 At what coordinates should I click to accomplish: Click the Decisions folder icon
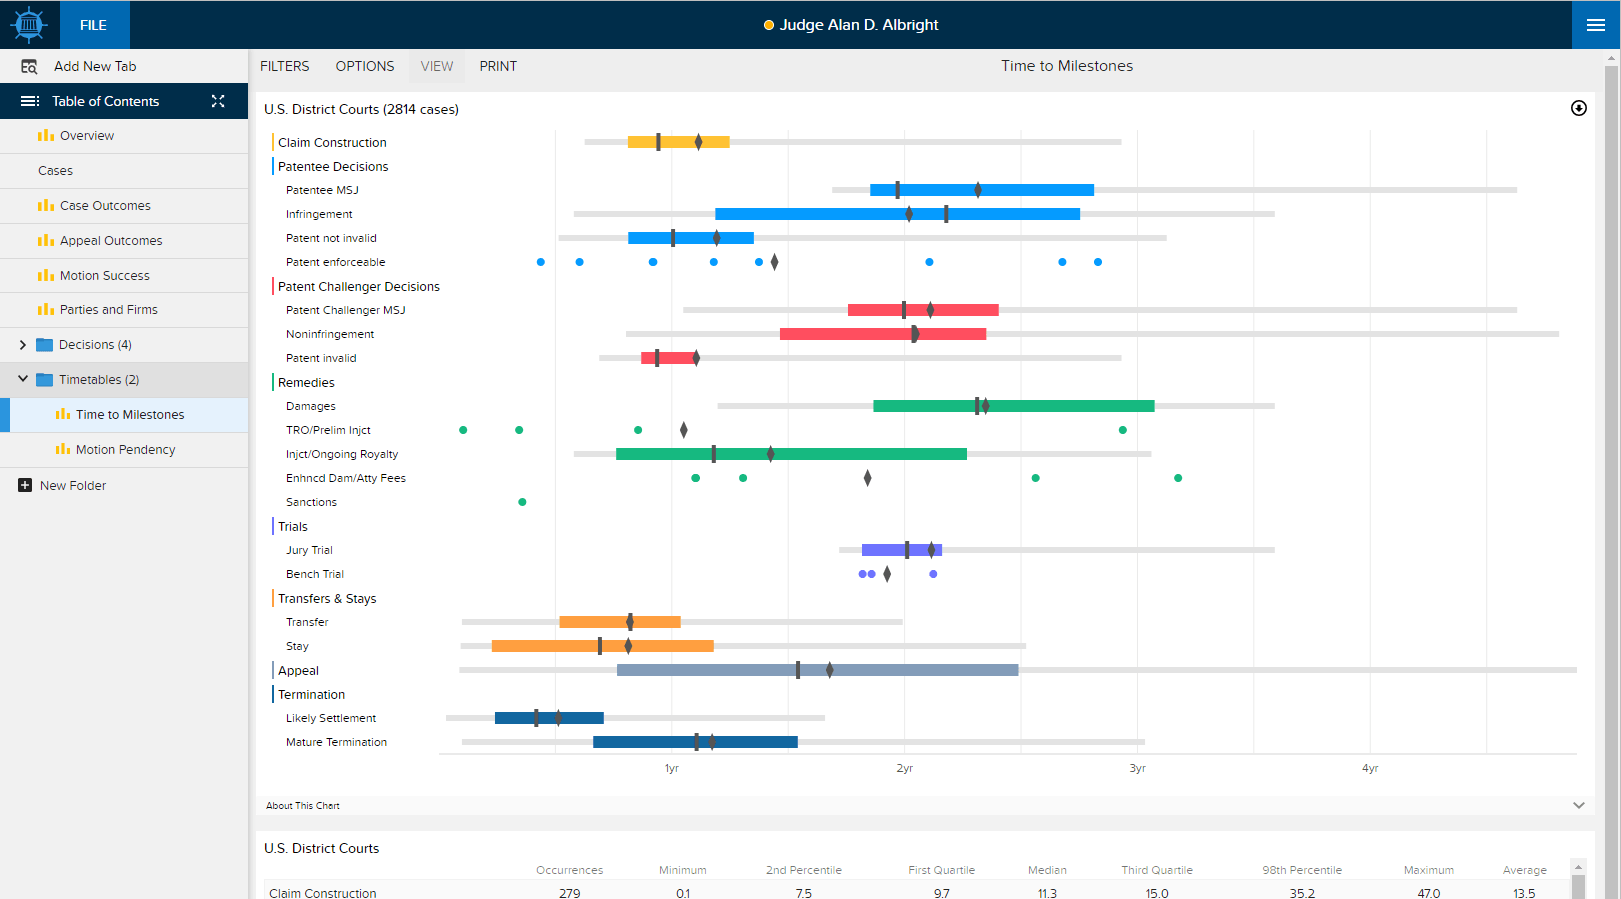coord(44,345)
